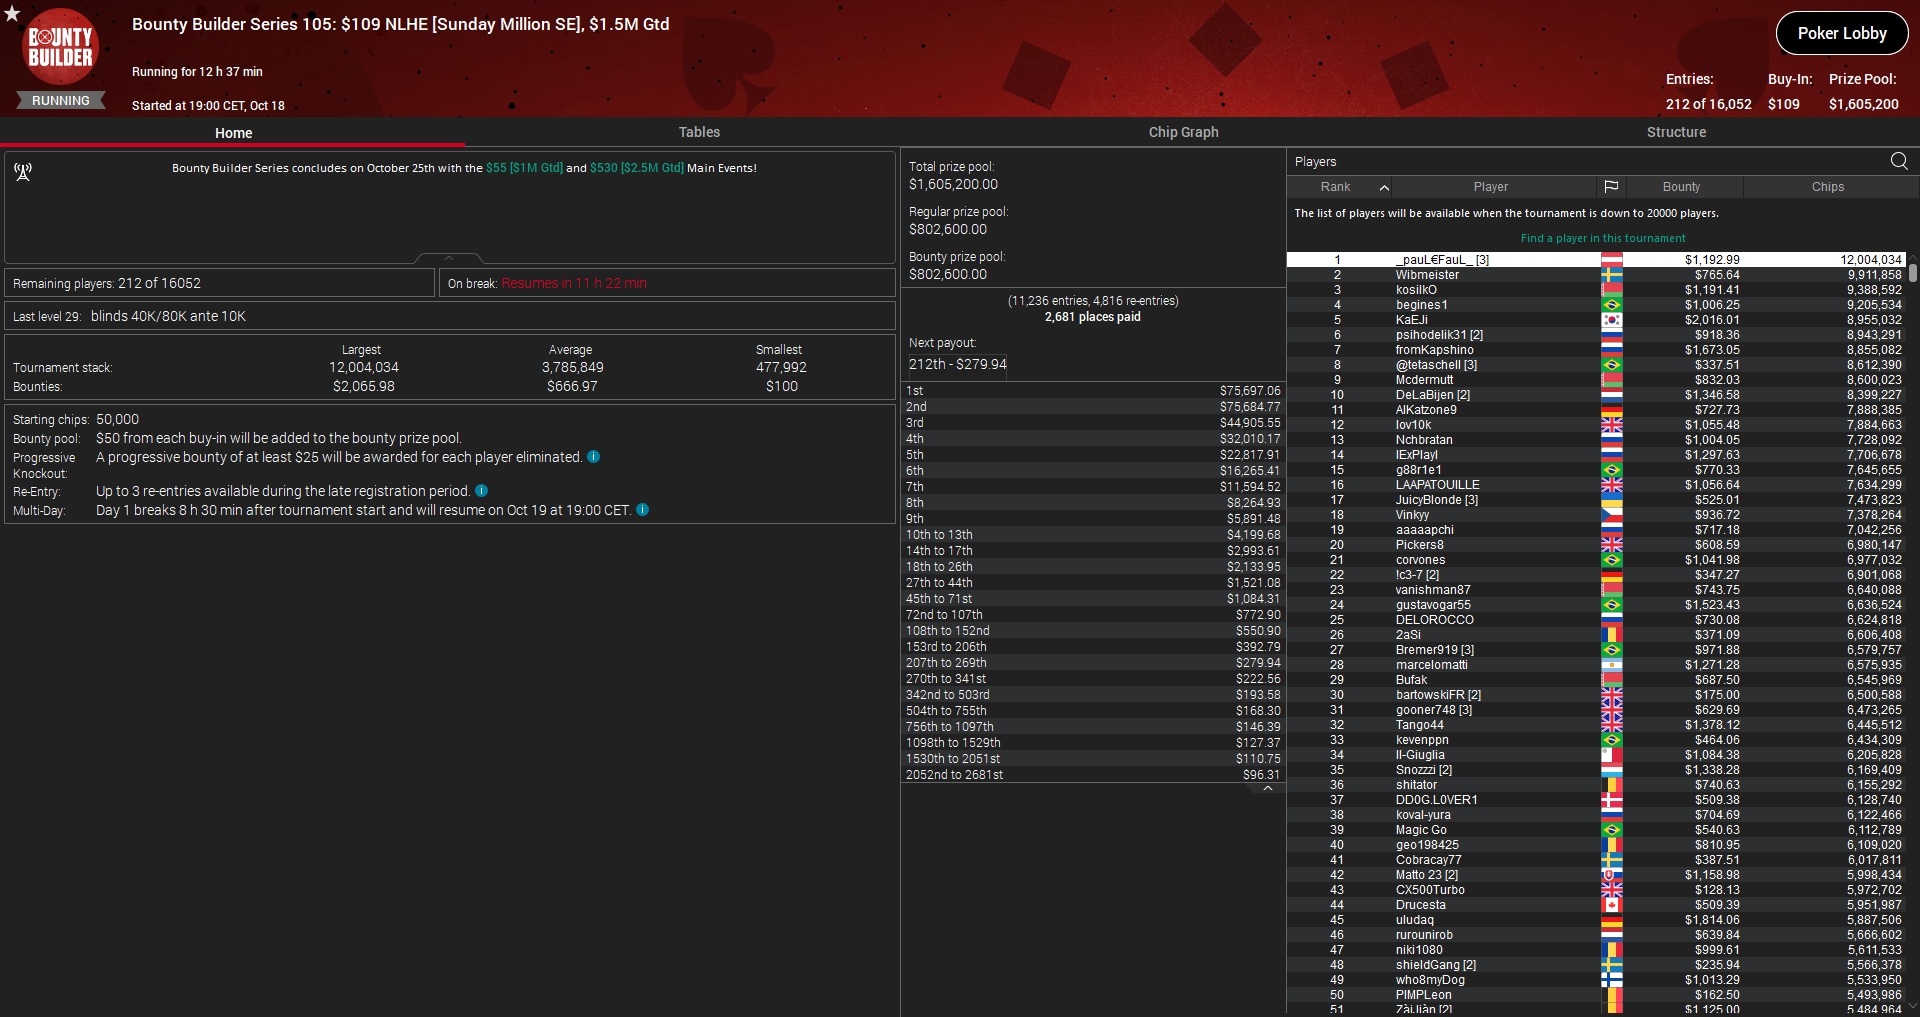Click the players list scrollbar thumb

(x=1913, y=272)
